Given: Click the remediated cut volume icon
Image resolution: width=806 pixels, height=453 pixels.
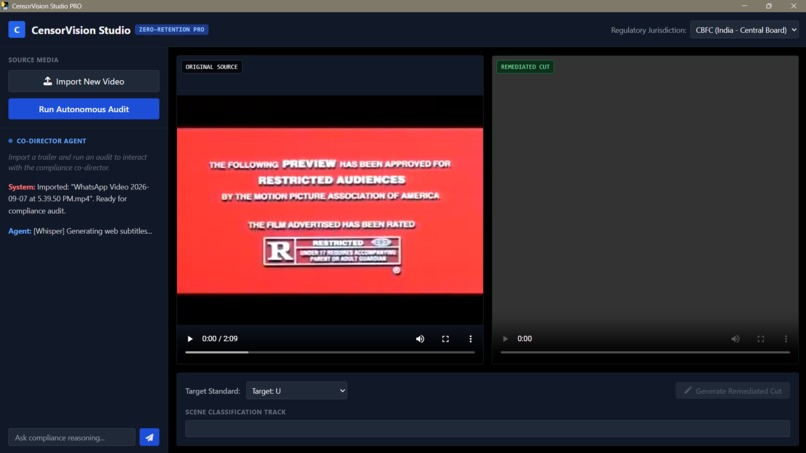Looking at the screenshot, I should [x=736, y=339].
